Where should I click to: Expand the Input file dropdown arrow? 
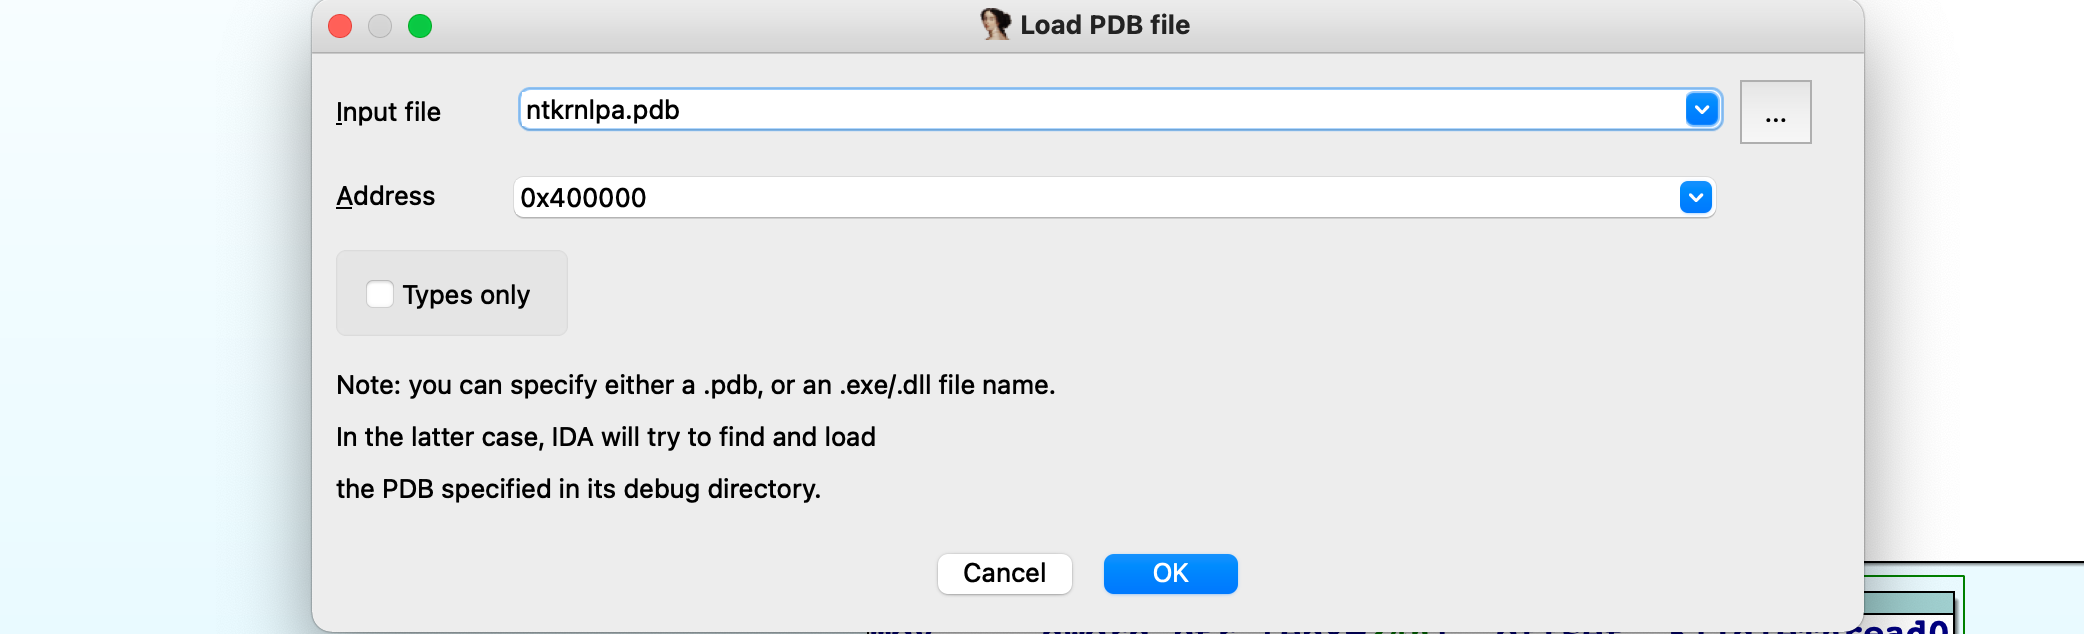(x=1701, y=109)
